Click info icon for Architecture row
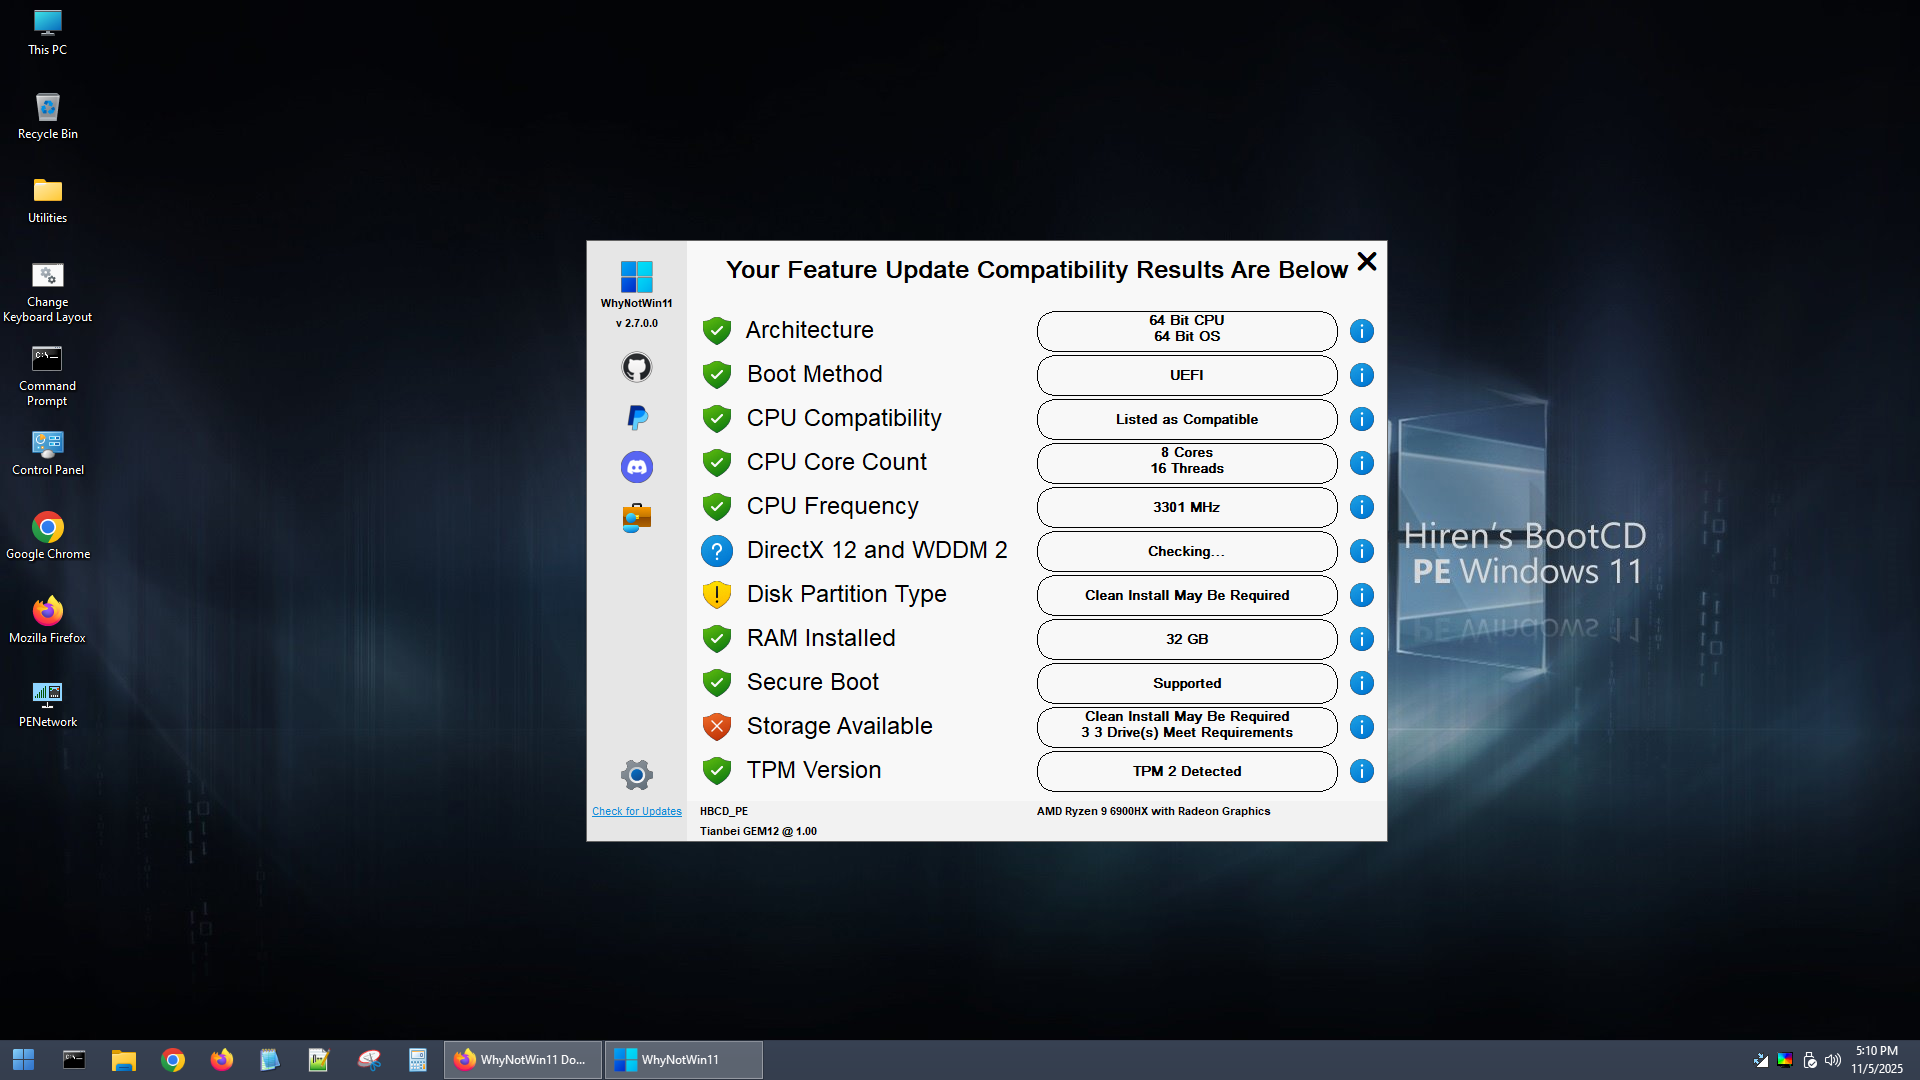 tap(1361, 331)
